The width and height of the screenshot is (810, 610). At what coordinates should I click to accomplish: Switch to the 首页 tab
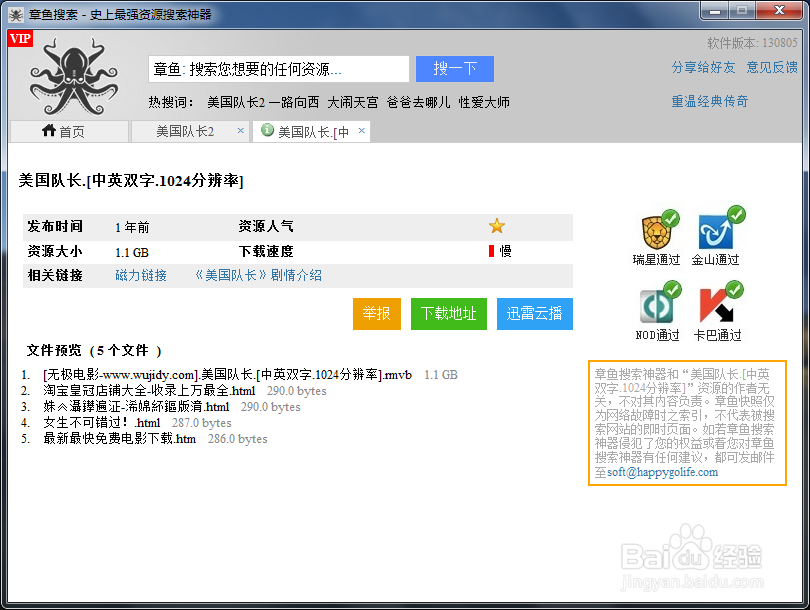(62, 130)
